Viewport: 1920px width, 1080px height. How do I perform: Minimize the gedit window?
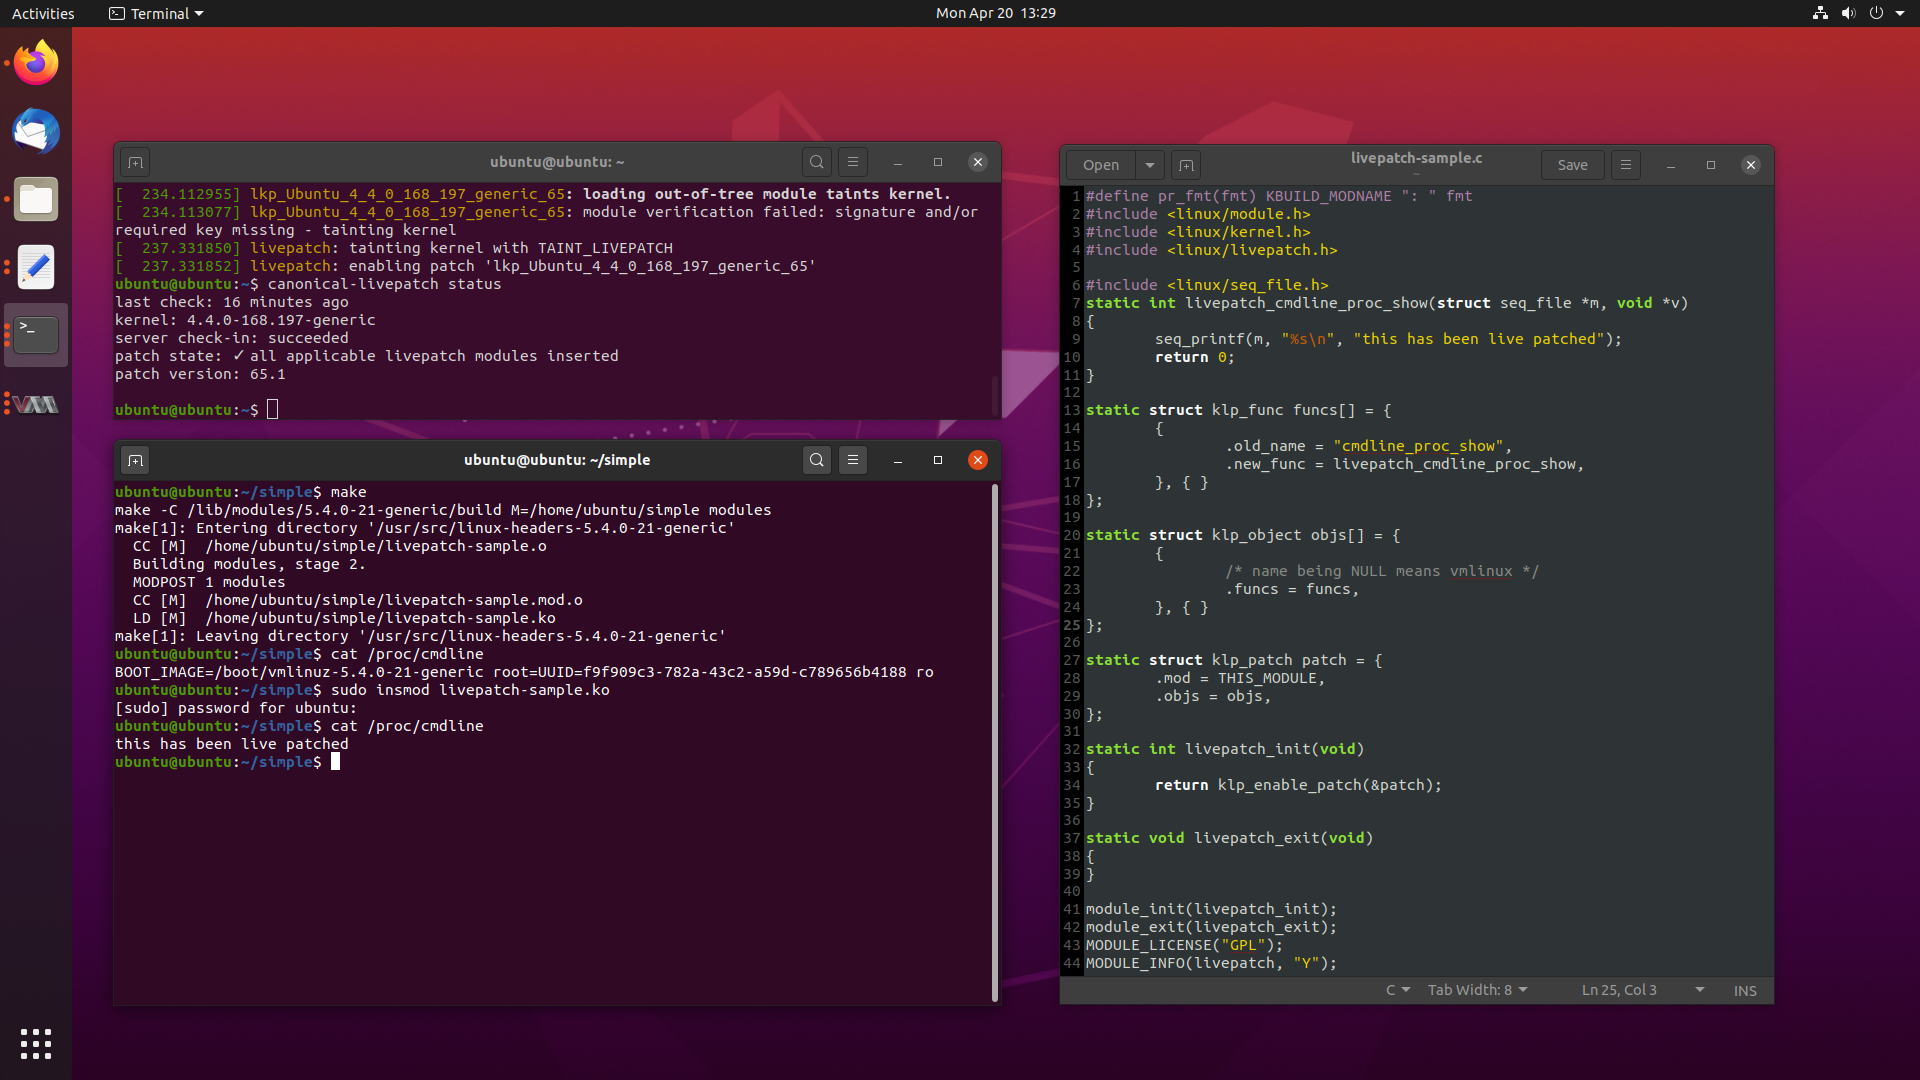coord(1671,165)
